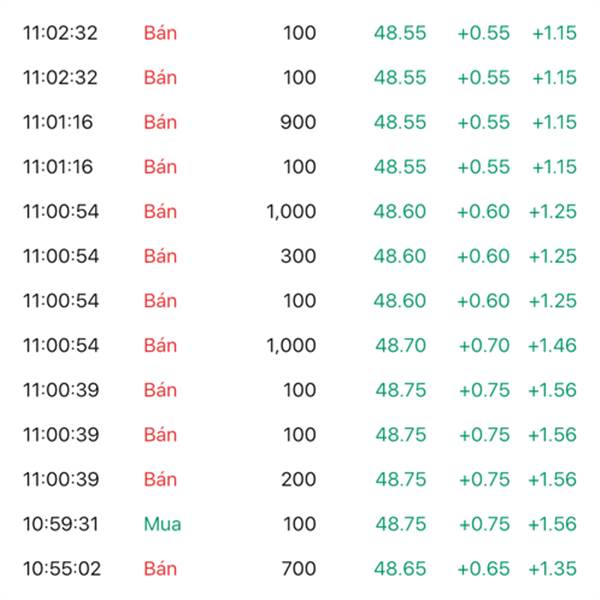The image size is (600, 600).
Task: Select the 48.60 price in 300-volume row
Action: [x=400, y=256]
